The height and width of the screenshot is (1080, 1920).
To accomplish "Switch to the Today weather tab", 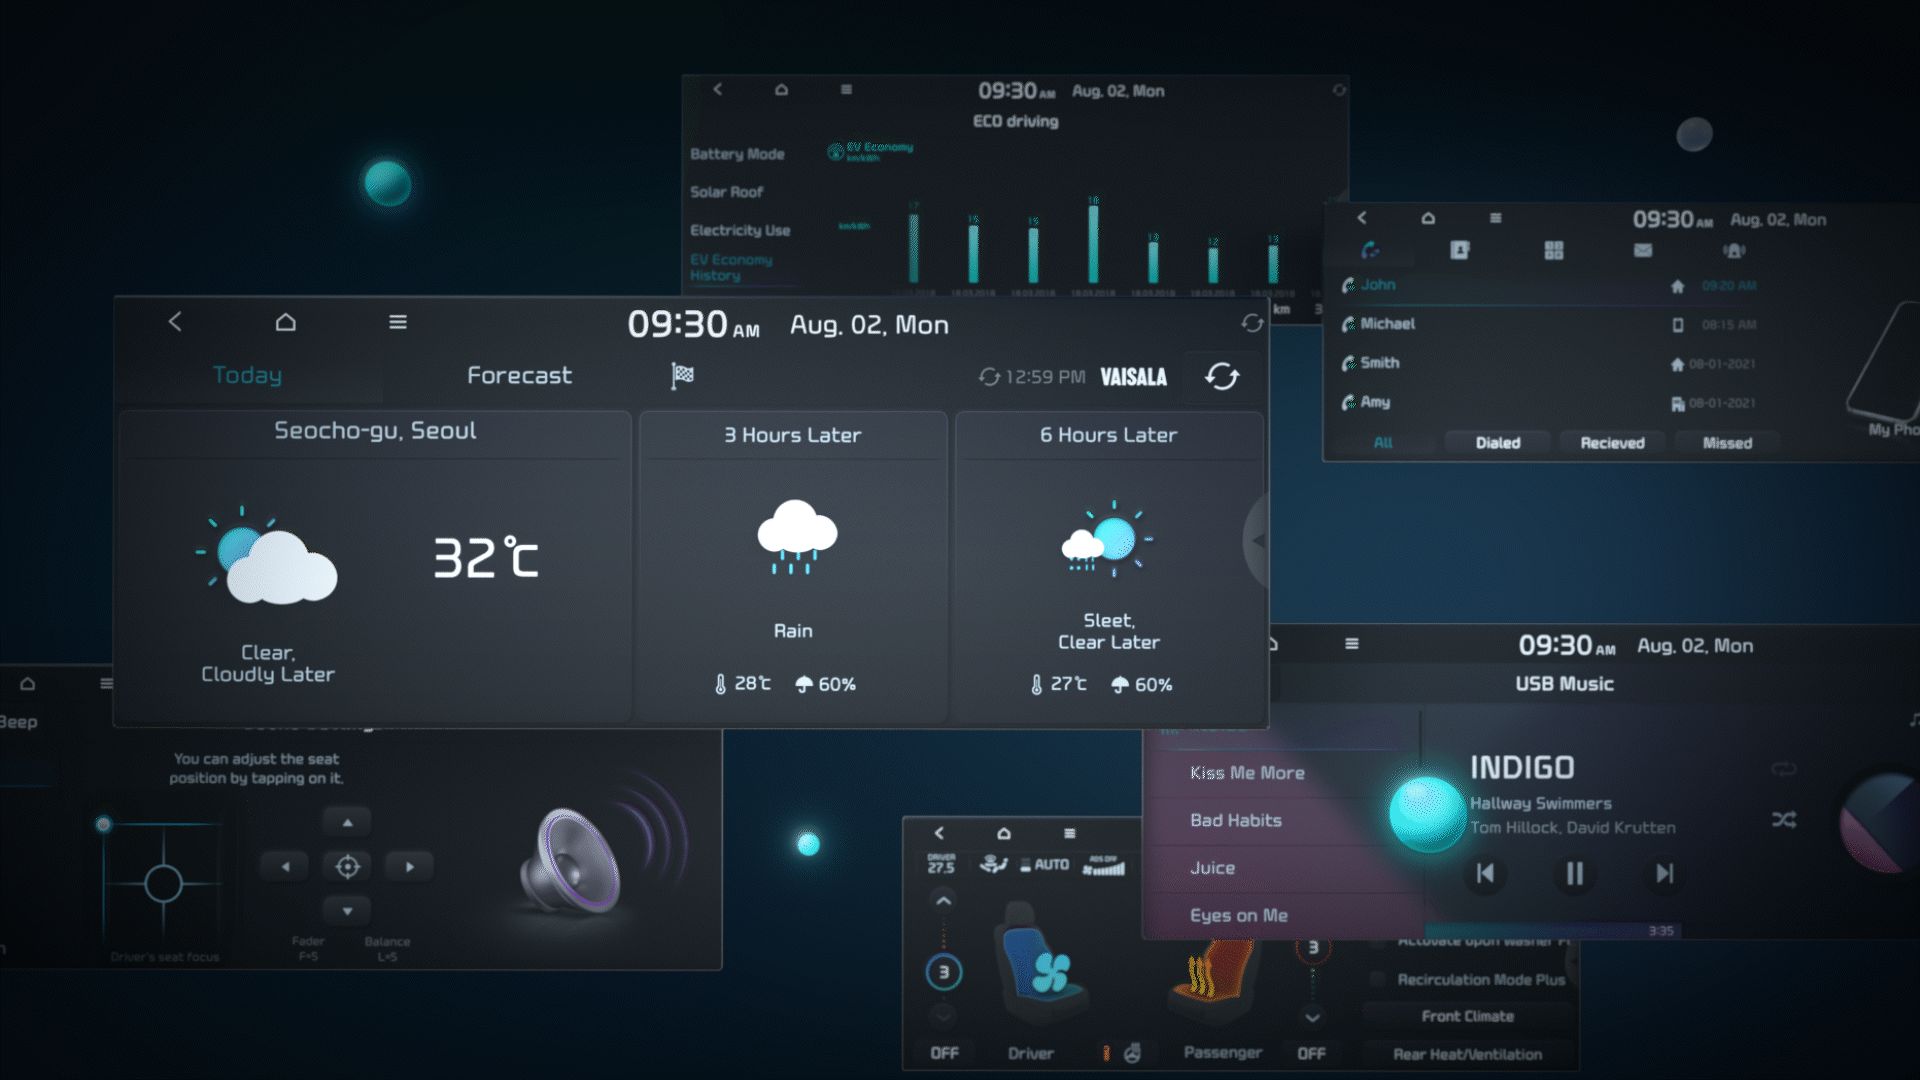I will point(247,375).
